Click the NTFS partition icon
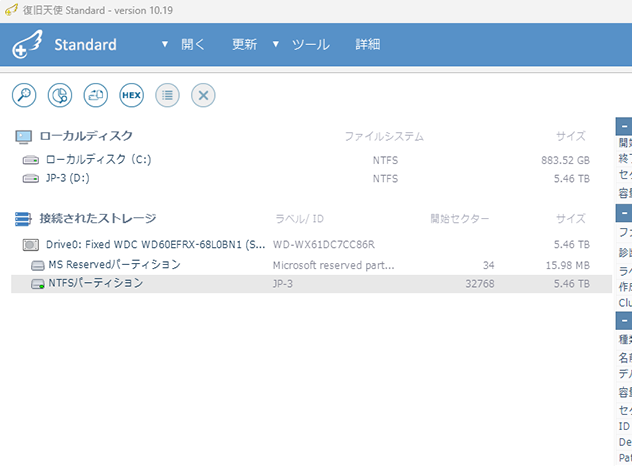Viewport: 632px width, 466px height. pyautogui.click(x=38, y=284)
